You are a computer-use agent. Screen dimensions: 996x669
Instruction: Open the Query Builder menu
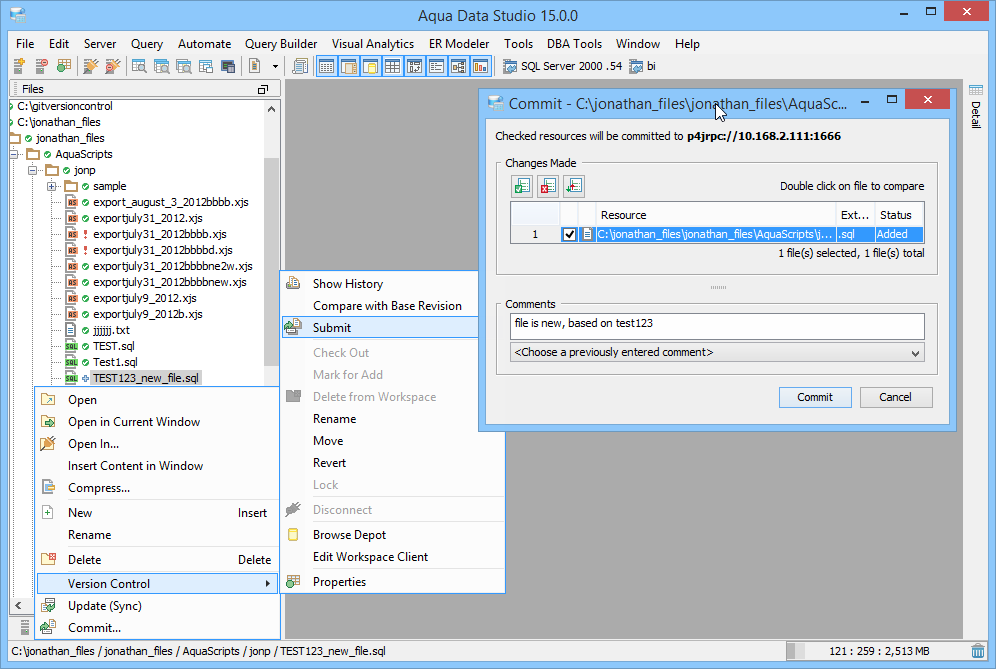pyautogui.click(x=281, y=44)
